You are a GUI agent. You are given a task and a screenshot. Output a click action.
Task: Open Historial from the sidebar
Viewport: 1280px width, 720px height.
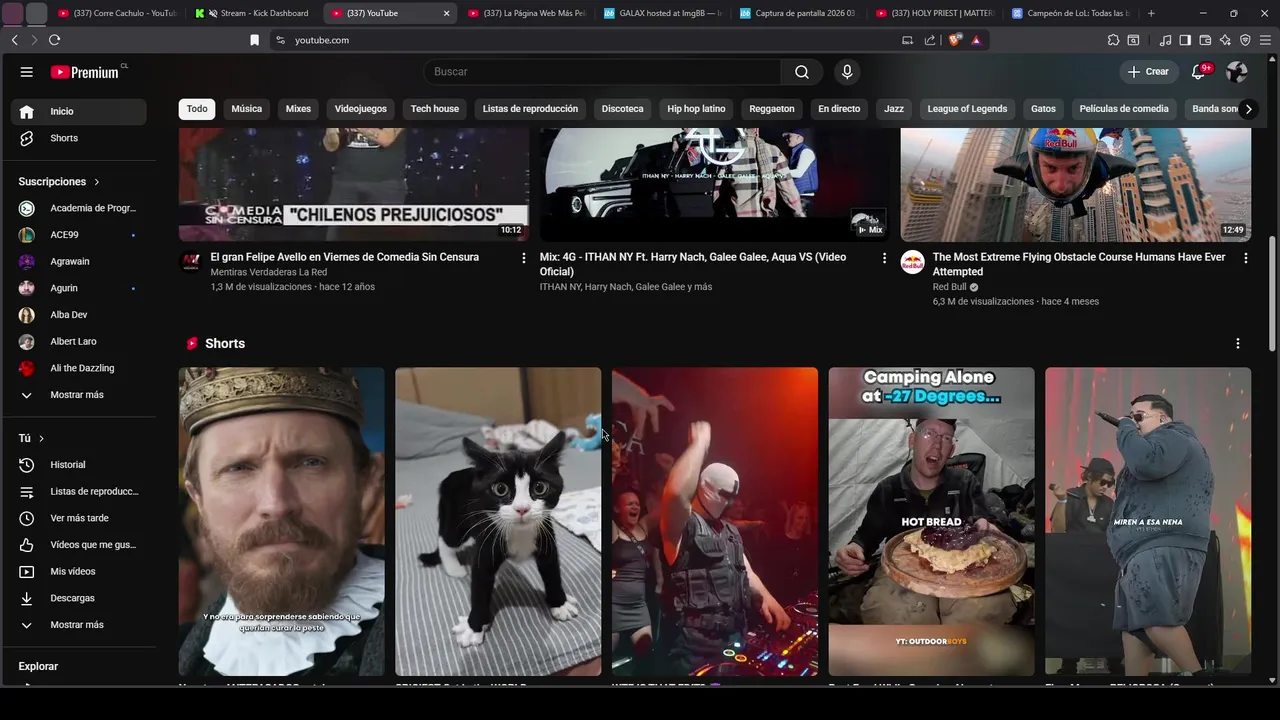[x=80, y=465]
